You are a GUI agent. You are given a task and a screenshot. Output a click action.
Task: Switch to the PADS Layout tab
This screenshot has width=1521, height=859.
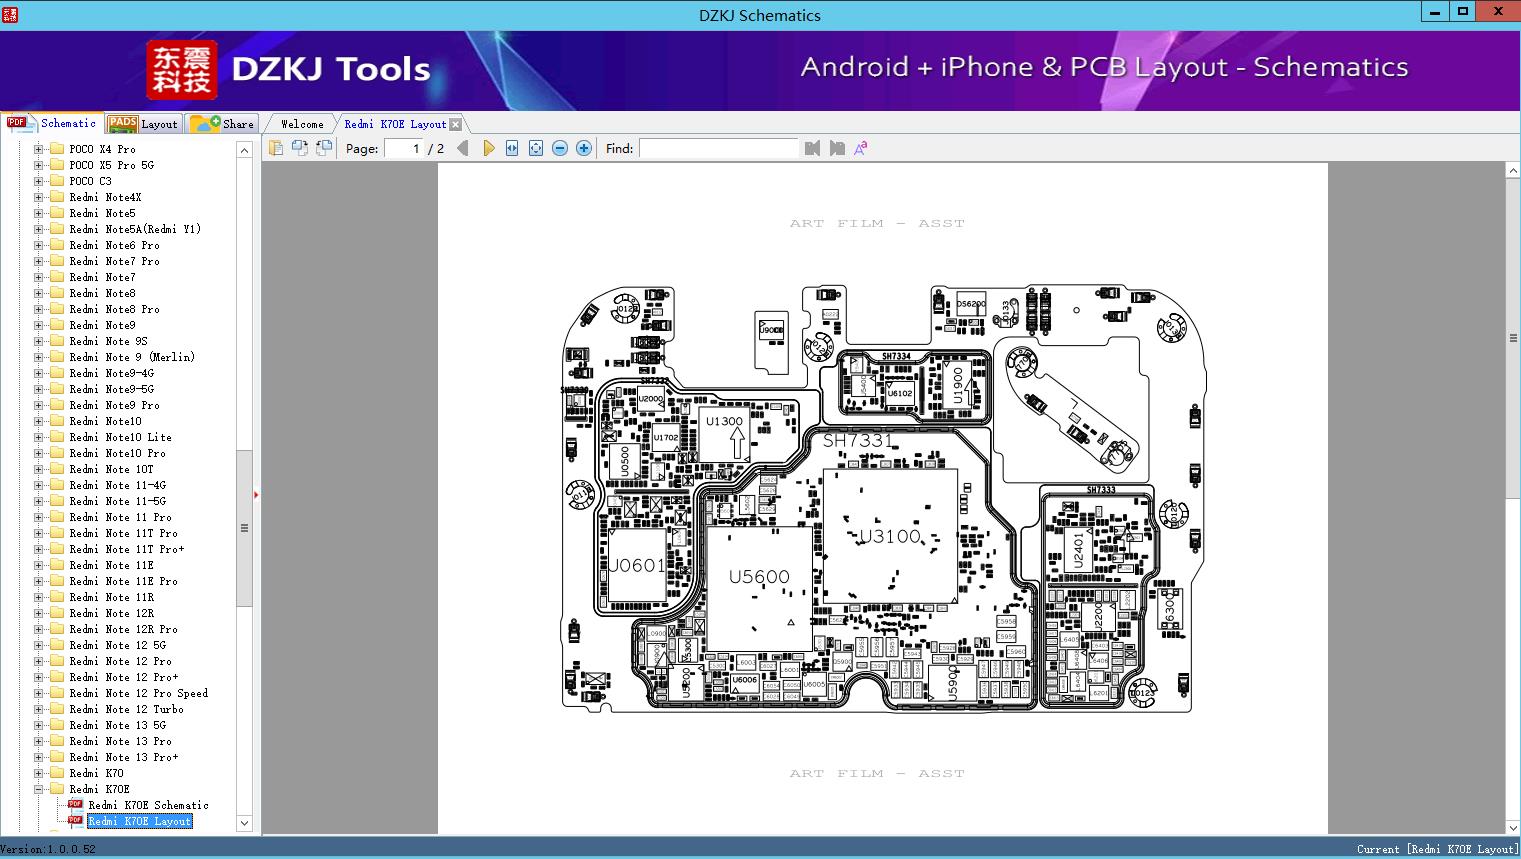pyautogui.click(x=144, y=124)
